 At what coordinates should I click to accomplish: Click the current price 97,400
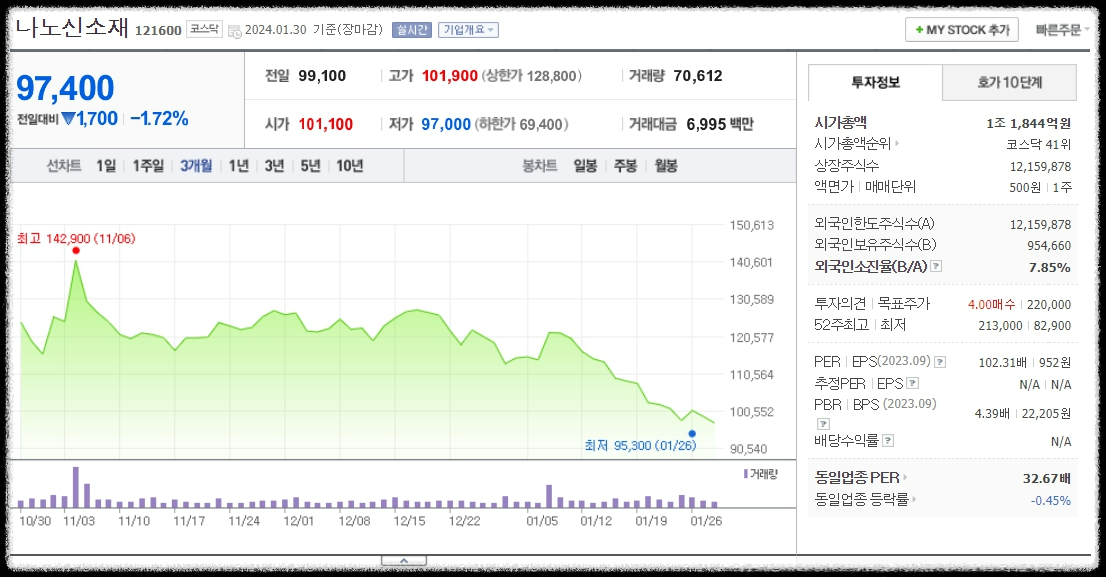coord(65,87)
